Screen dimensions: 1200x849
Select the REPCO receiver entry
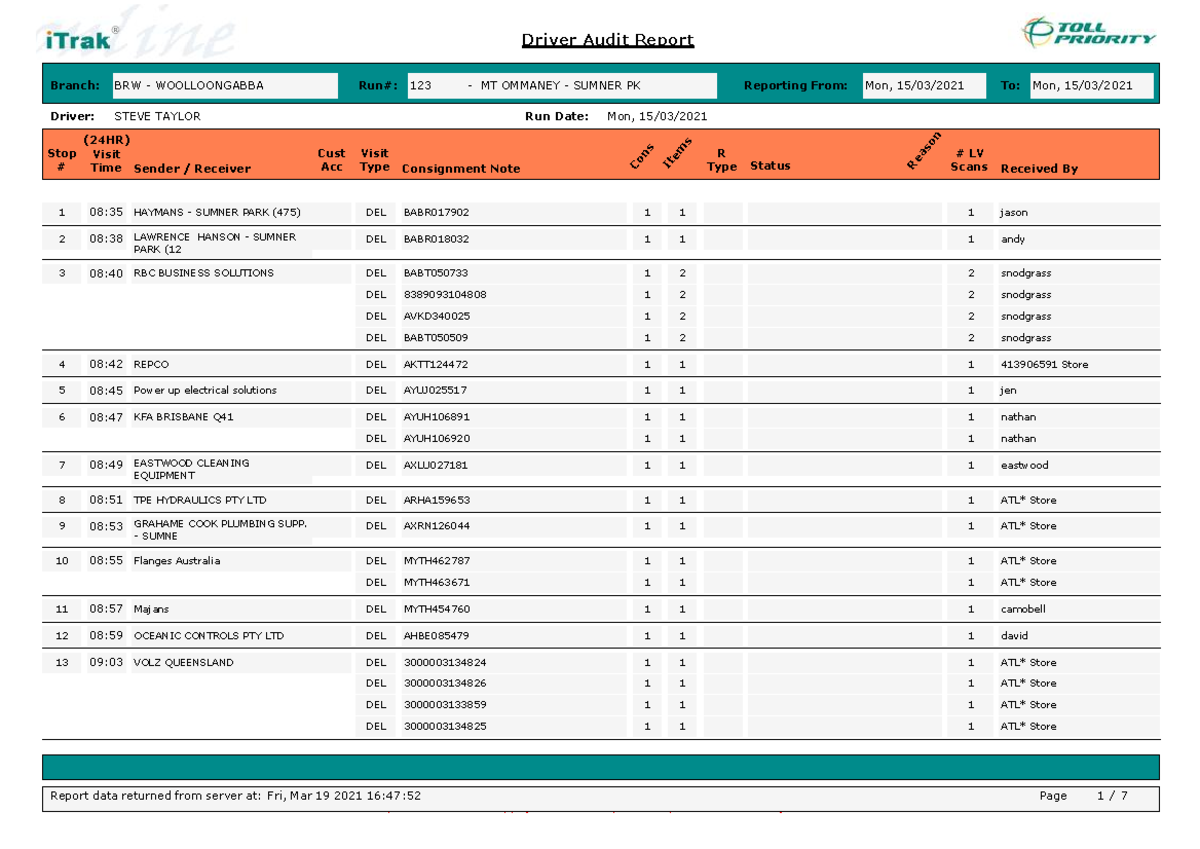pyautogui.click(x=151, y=365)
